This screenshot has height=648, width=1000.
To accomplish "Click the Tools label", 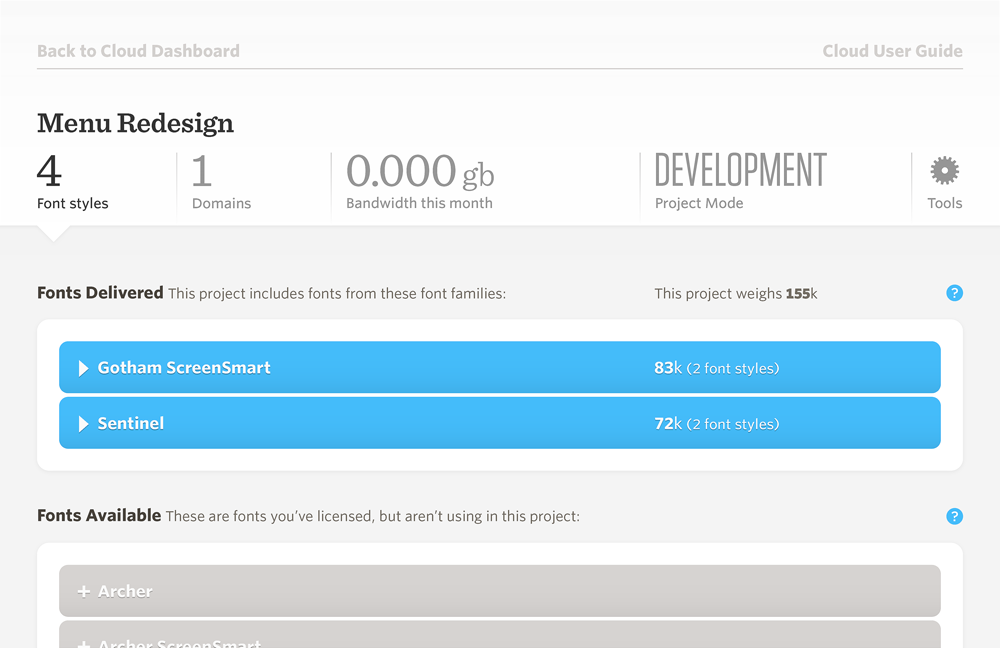I will click(x=945, y=203).
